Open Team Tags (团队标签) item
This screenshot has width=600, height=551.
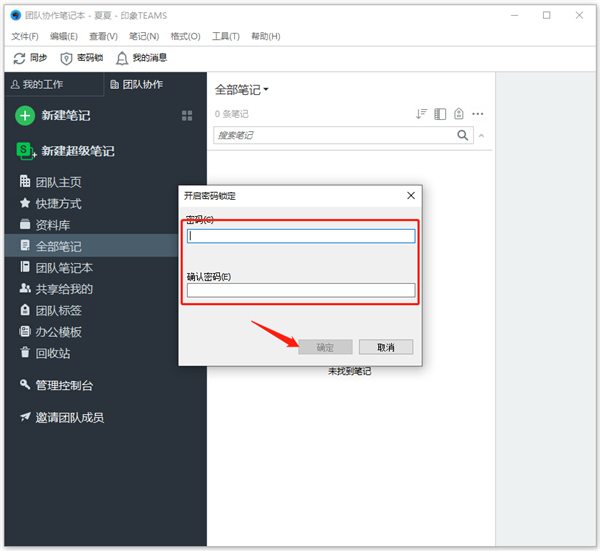[x=51, y=310]
